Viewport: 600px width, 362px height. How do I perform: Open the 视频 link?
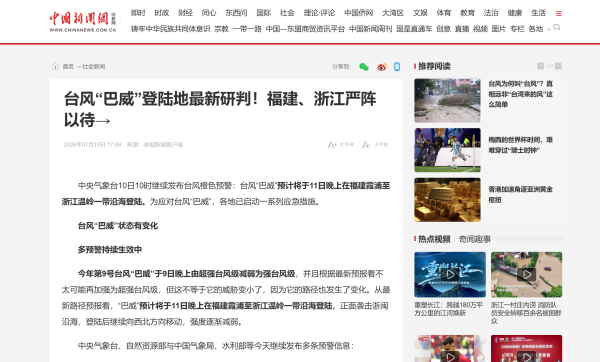tap(480, 29)
